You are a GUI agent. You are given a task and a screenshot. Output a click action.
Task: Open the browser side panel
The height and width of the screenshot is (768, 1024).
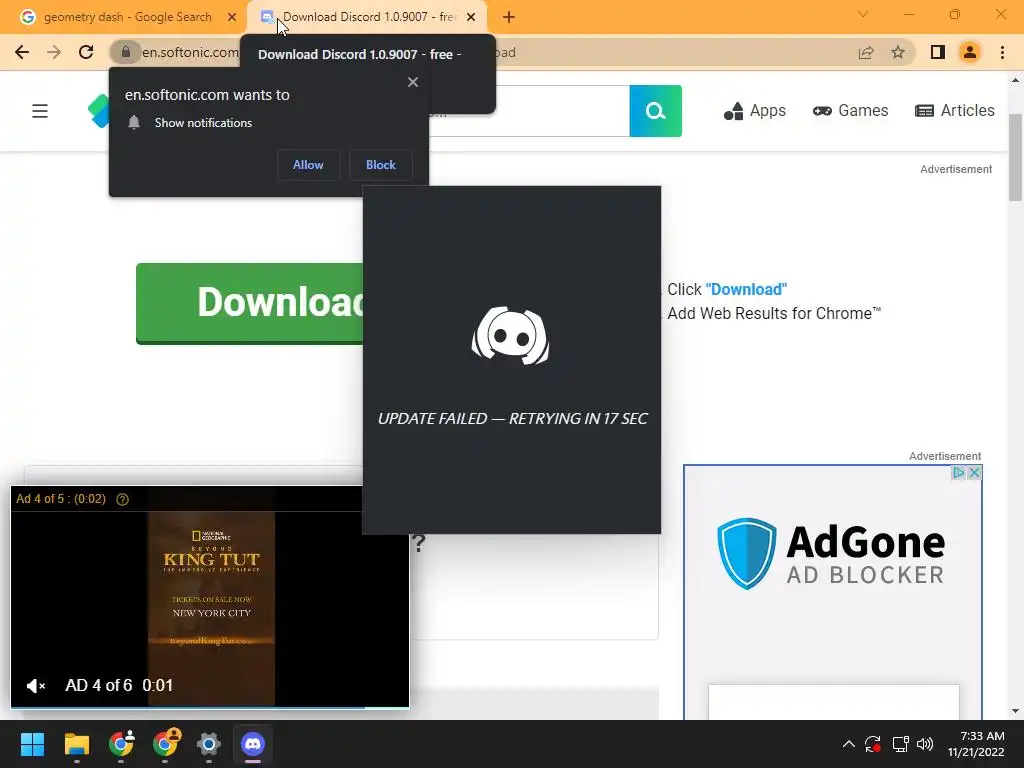(938, 52)
